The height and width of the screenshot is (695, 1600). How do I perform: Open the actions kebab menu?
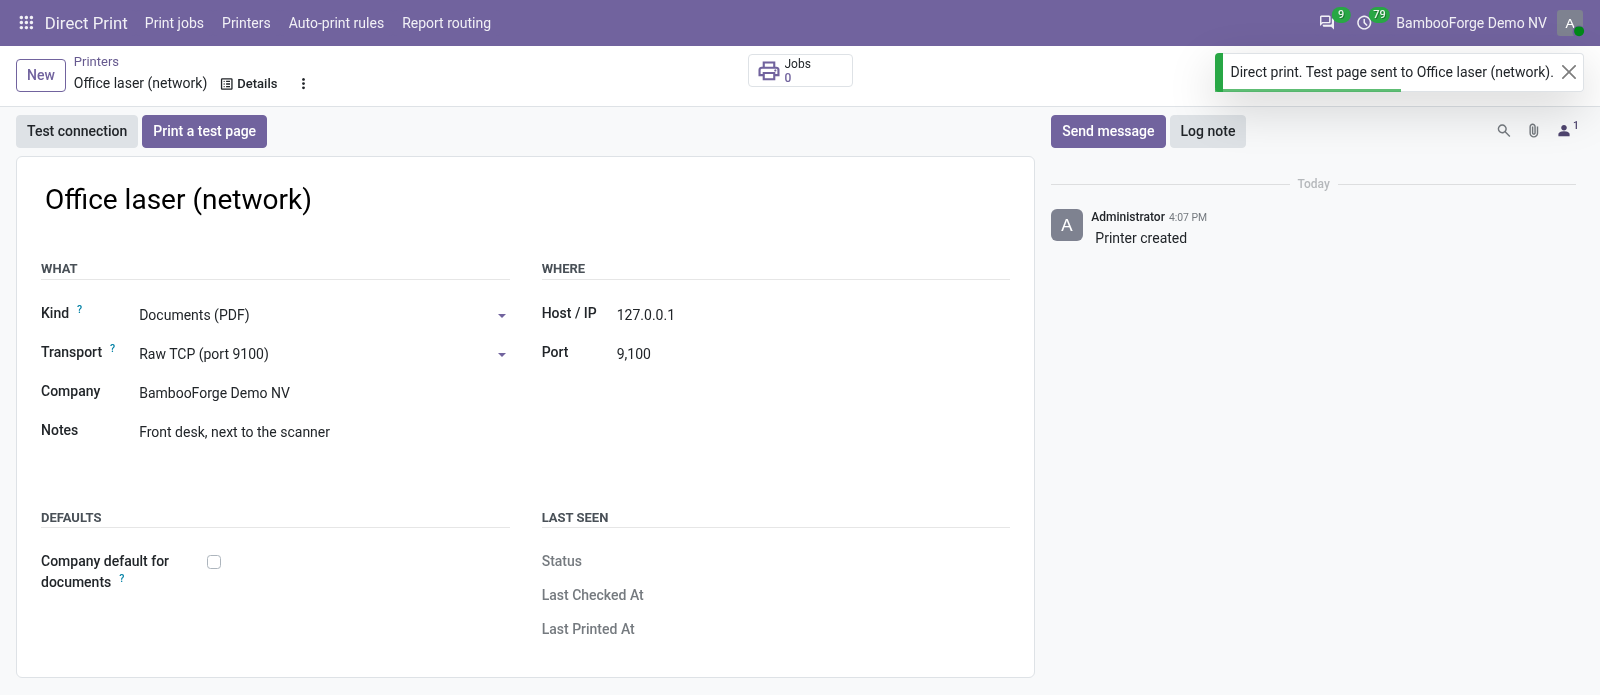[x=303, y=84]
